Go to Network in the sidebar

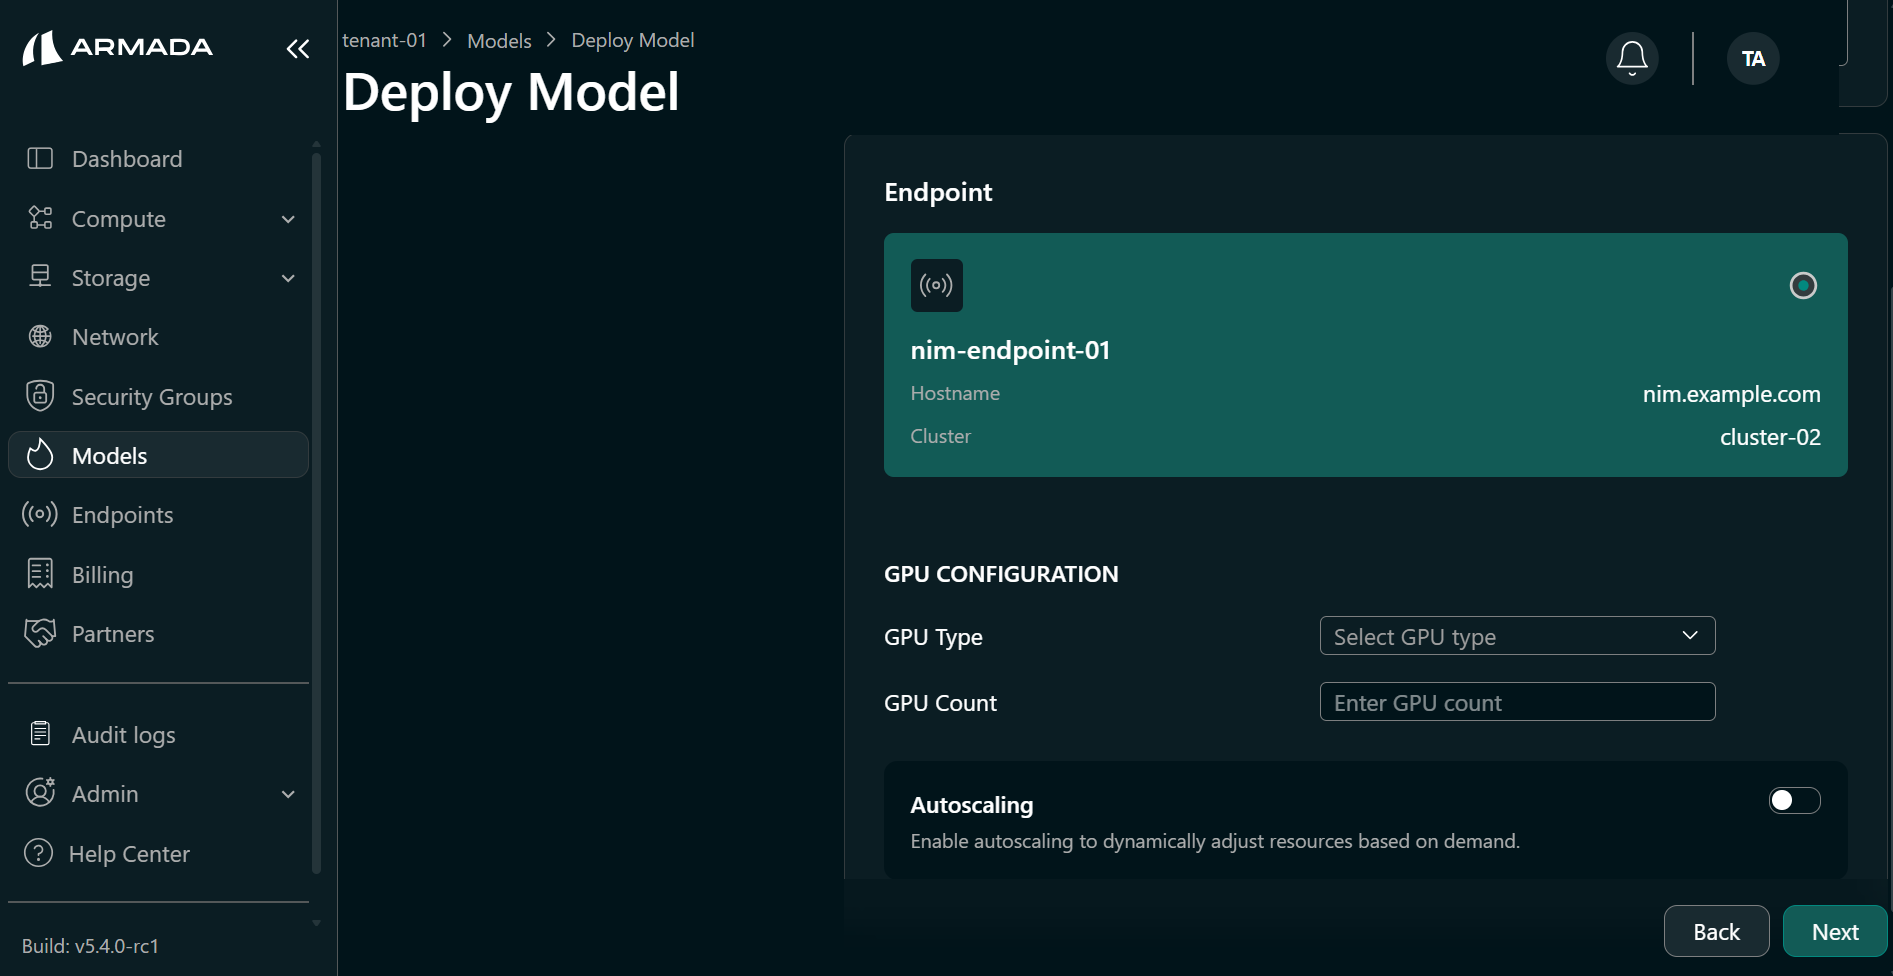158,337
